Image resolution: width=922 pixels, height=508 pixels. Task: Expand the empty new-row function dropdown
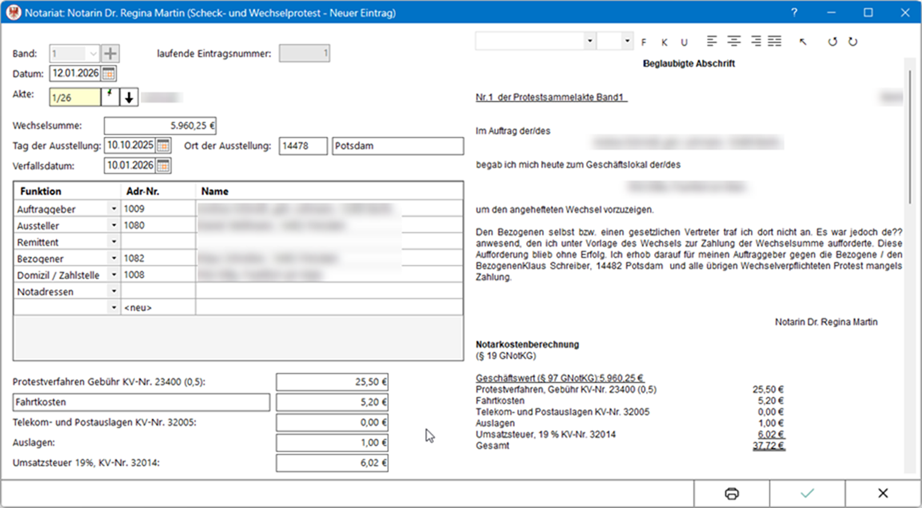pos(113,308)
